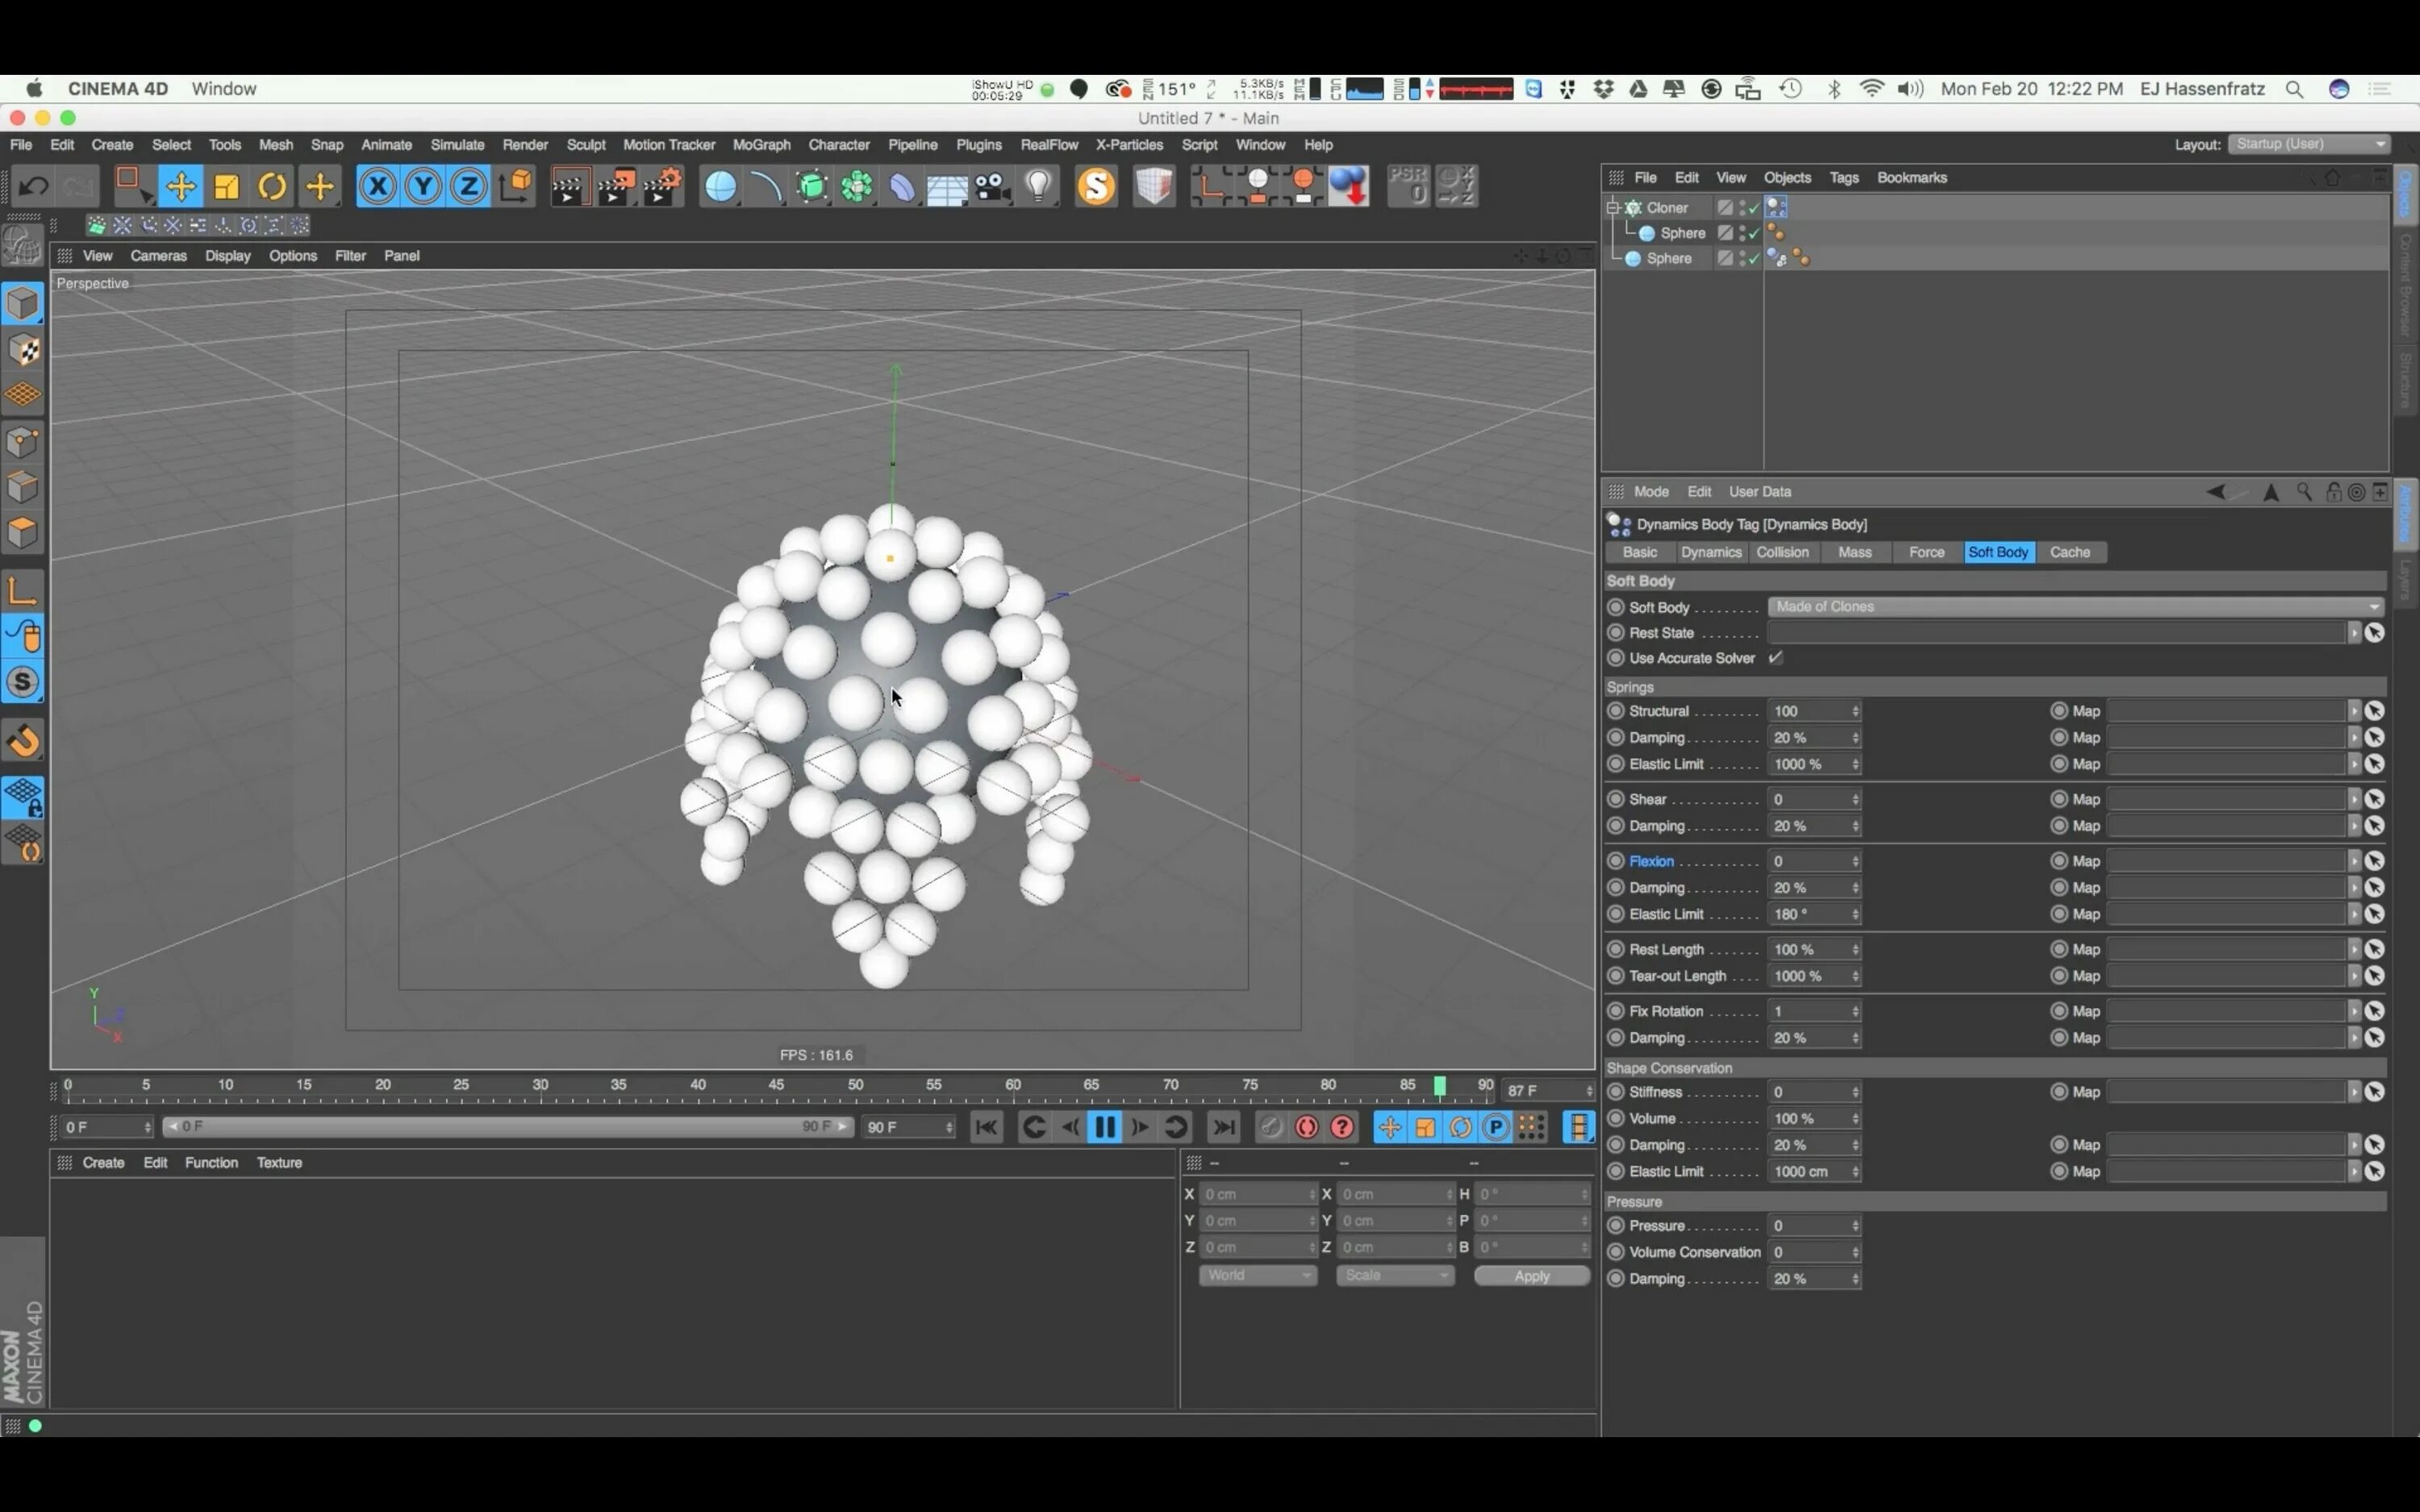
Task: Collapse the Cloner hierarchy tree
Action: pyautogui.click(x=1612, y=208)
